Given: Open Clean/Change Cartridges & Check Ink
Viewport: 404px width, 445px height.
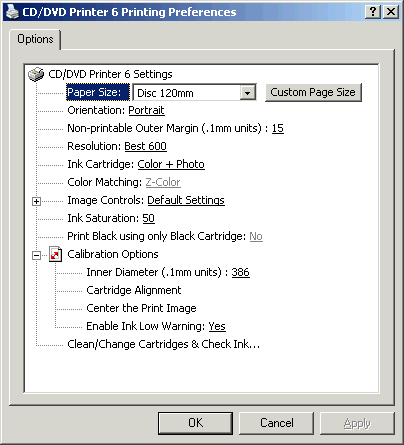Looking at the screenshot, I should [x=163, y=344].
